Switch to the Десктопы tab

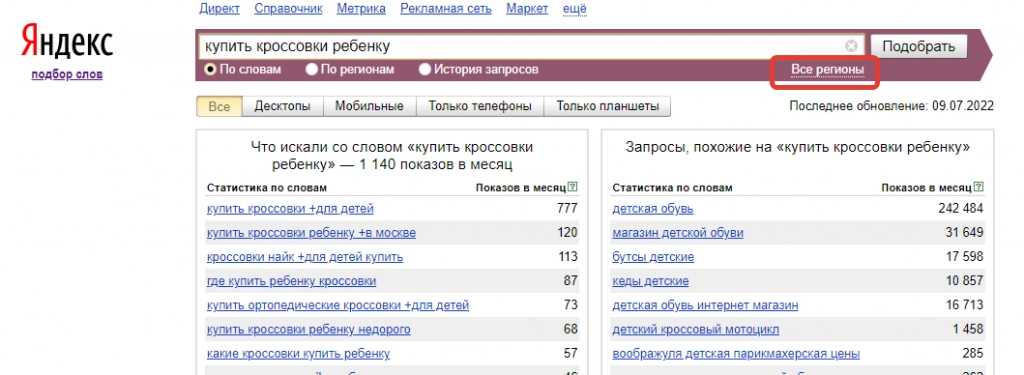(283, 106)
